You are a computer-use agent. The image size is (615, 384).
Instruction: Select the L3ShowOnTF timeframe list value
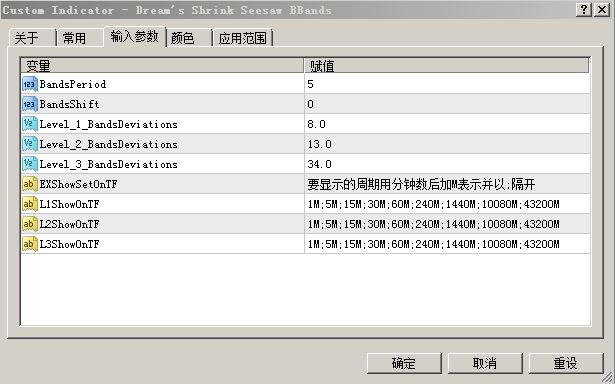click(x=433, y=244)
